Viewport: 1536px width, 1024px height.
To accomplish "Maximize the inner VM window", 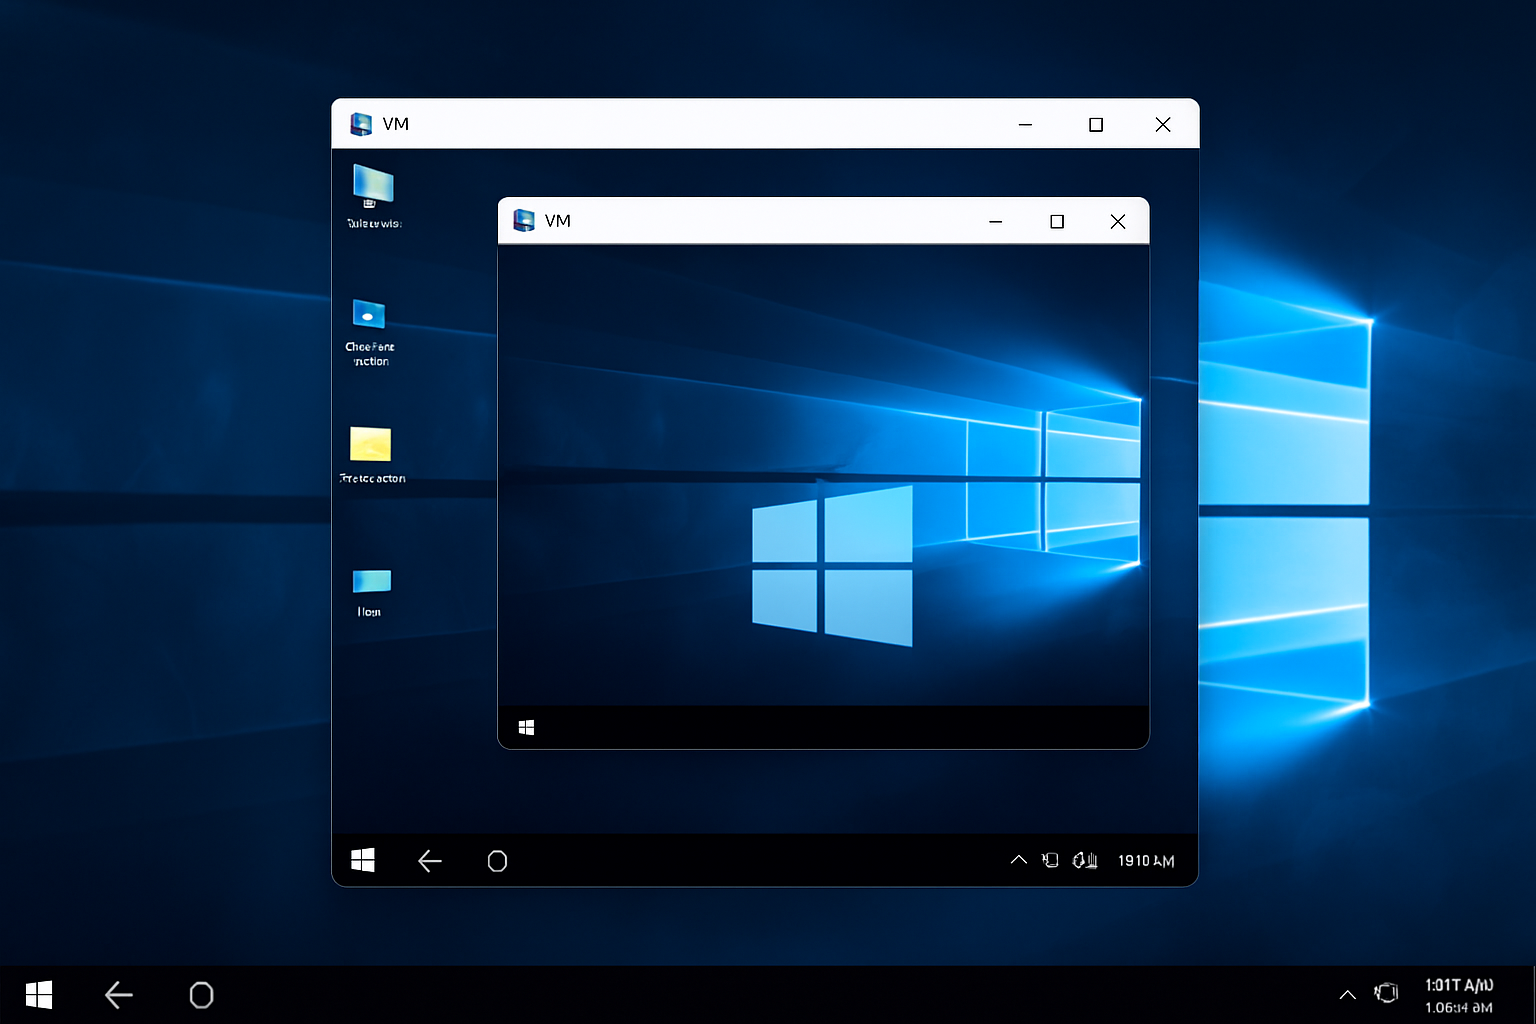I will pos(1057,222).
